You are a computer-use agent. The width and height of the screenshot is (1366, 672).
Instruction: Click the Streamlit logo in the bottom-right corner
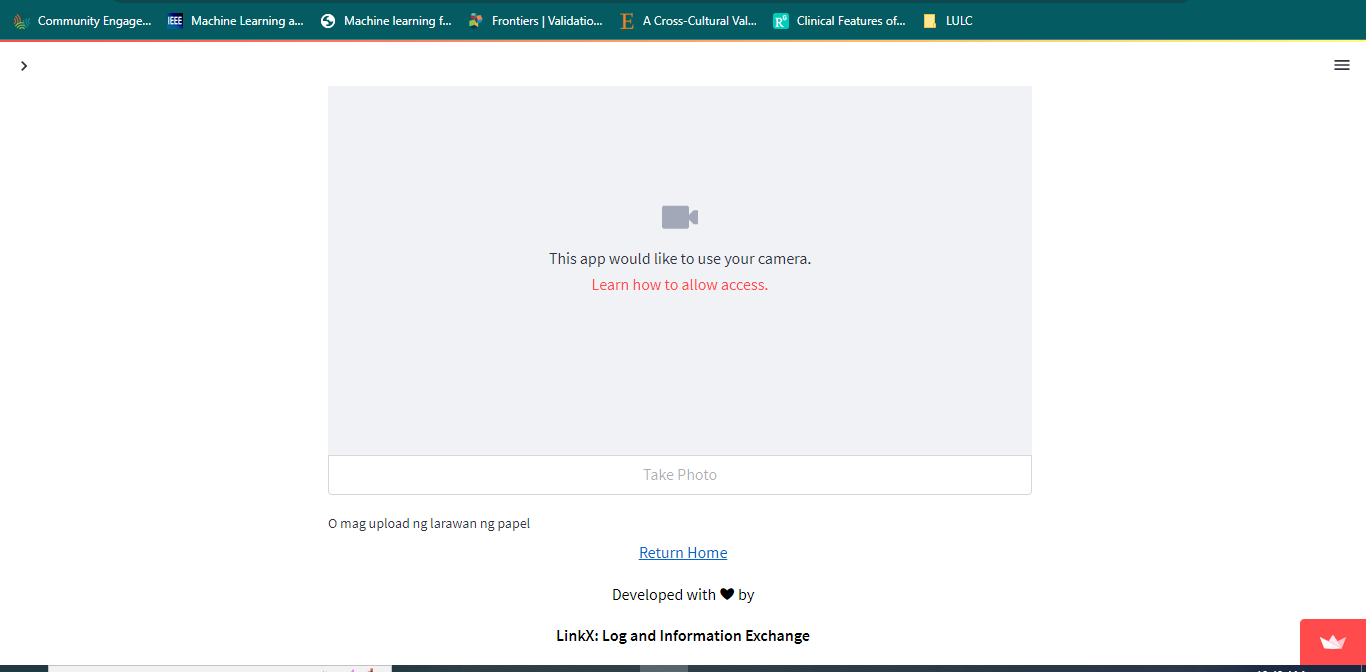[1335, 645]
